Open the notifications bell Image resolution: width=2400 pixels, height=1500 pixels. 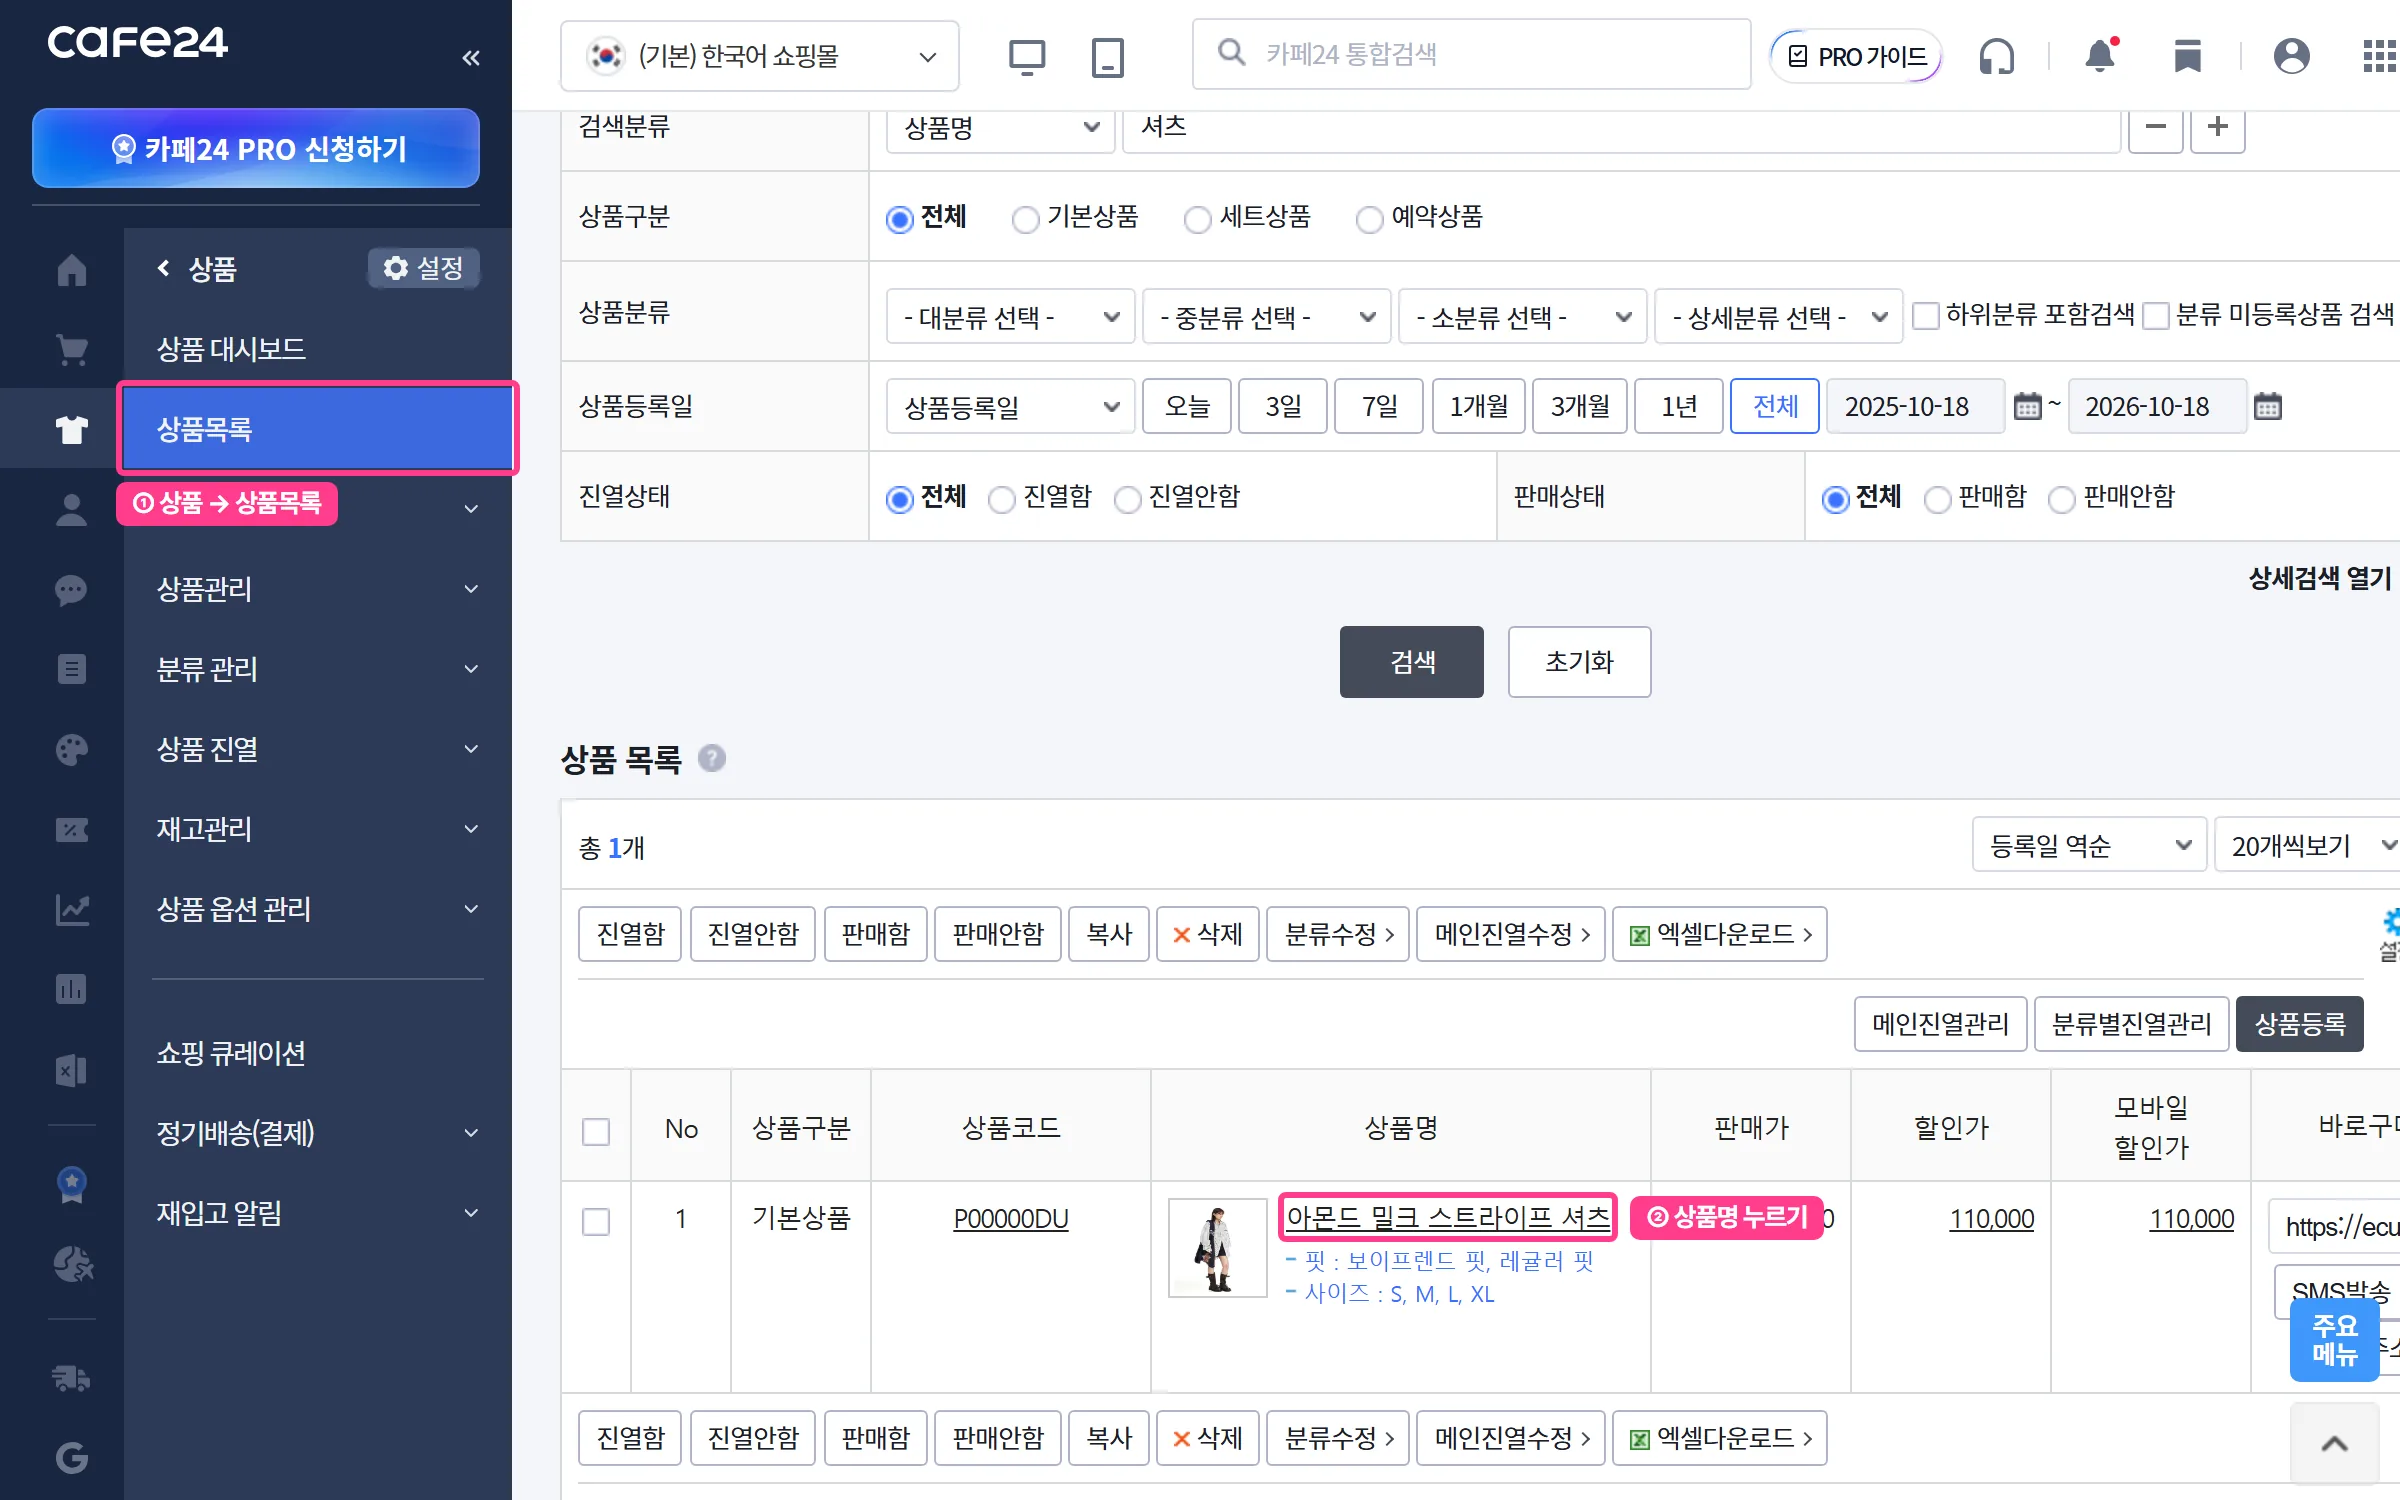(x=2101, y=55)
